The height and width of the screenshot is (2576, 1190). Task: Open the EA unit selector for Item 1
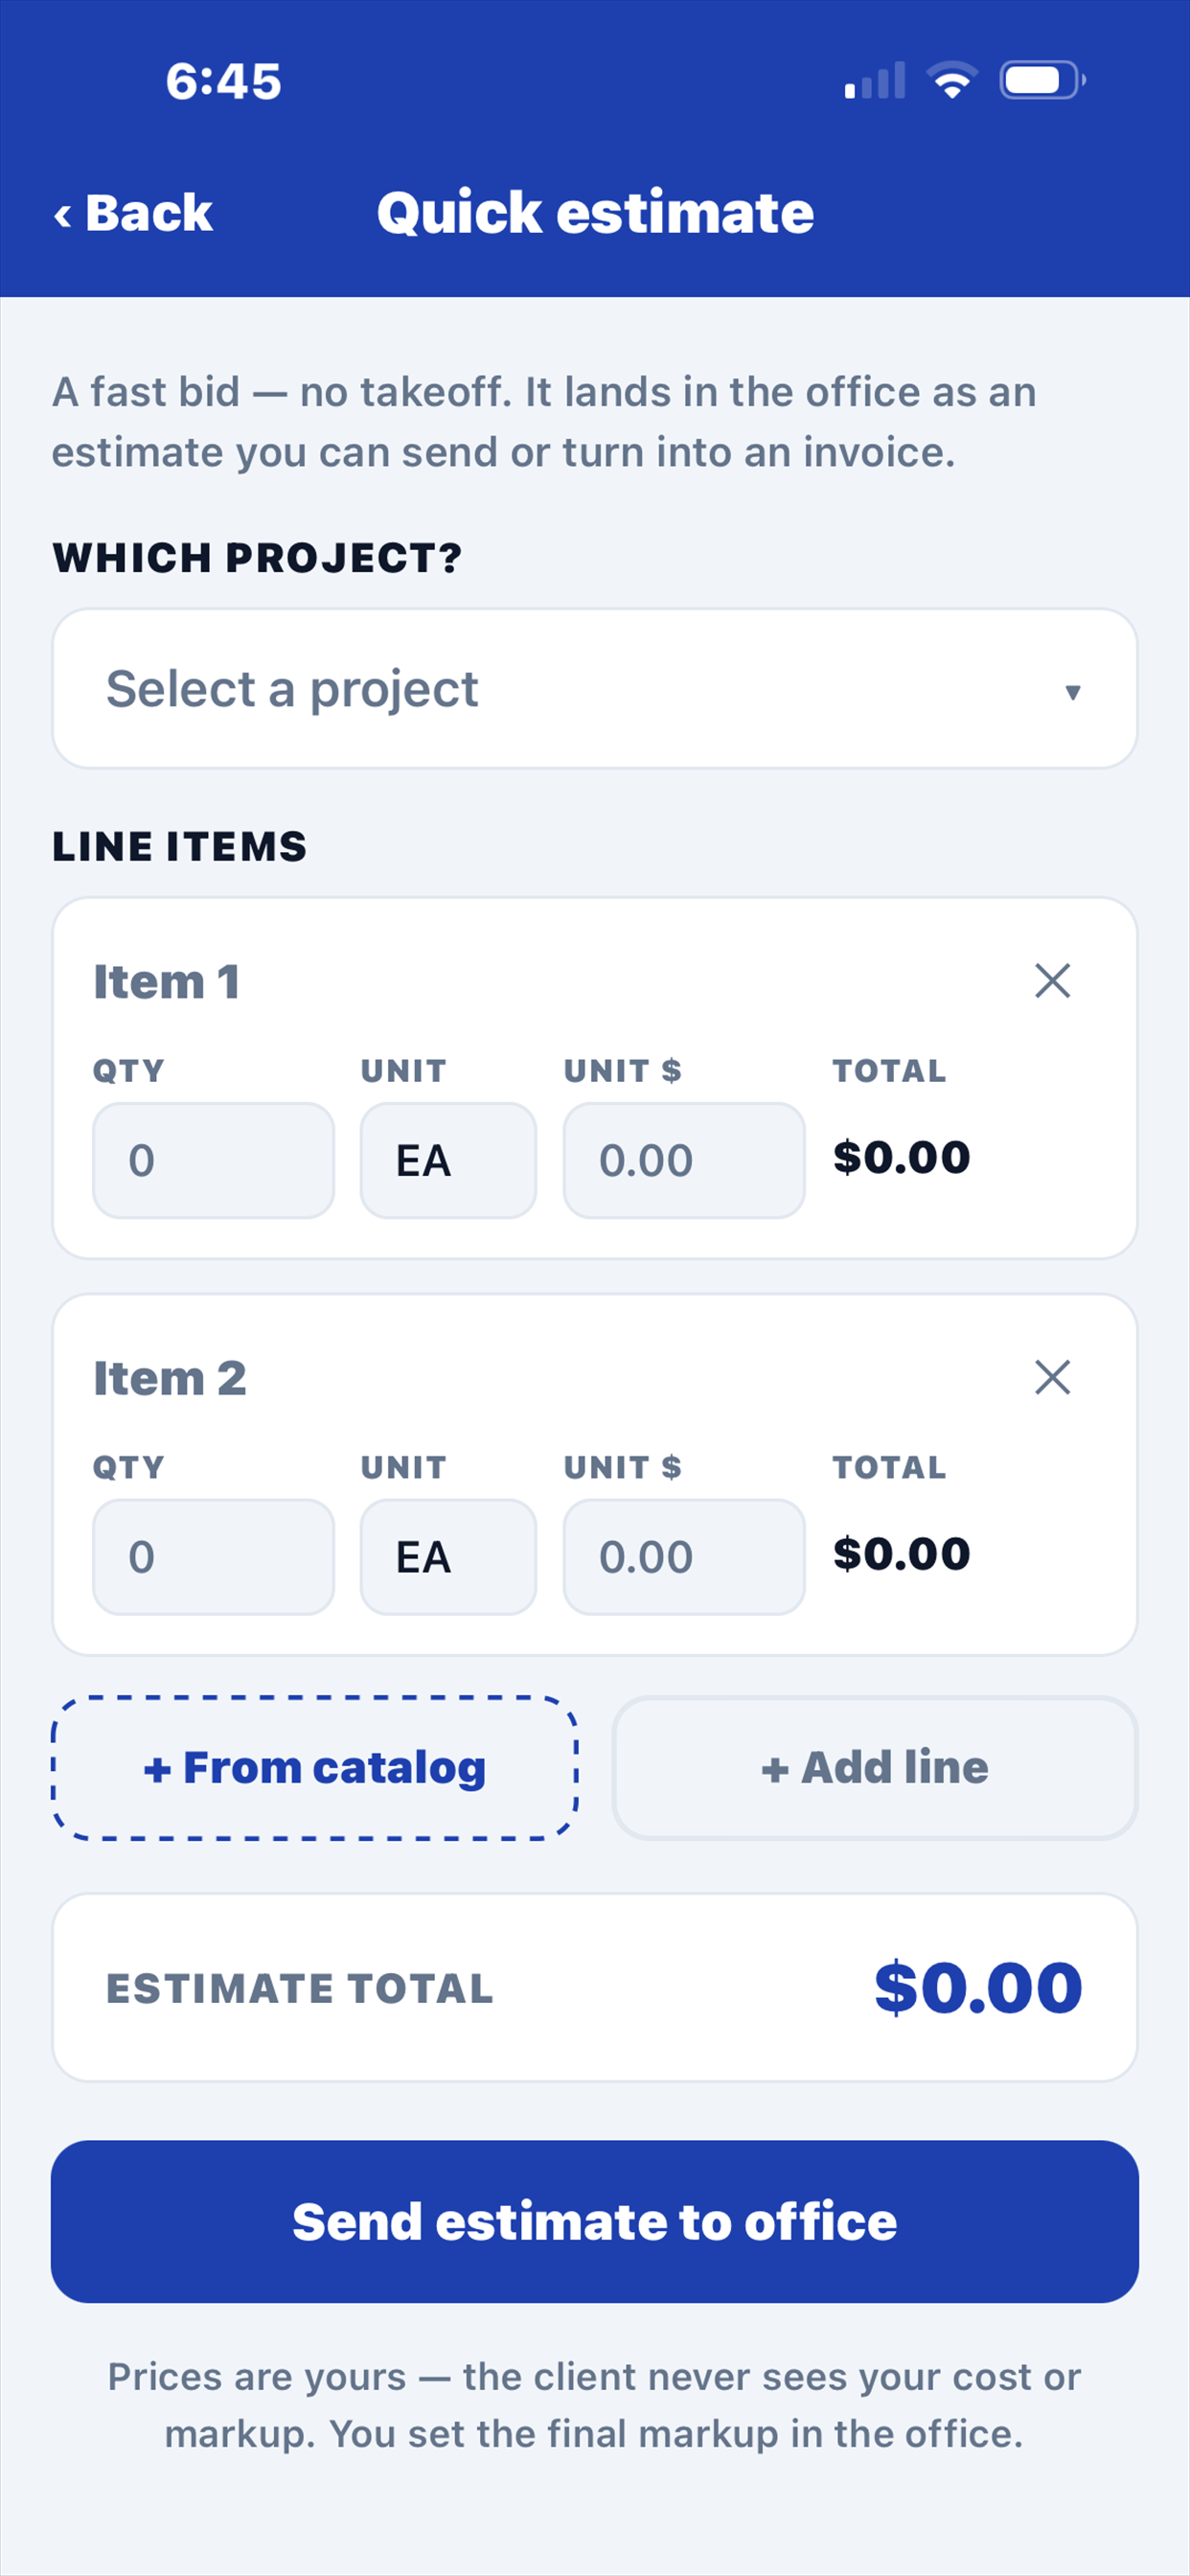448,1161
